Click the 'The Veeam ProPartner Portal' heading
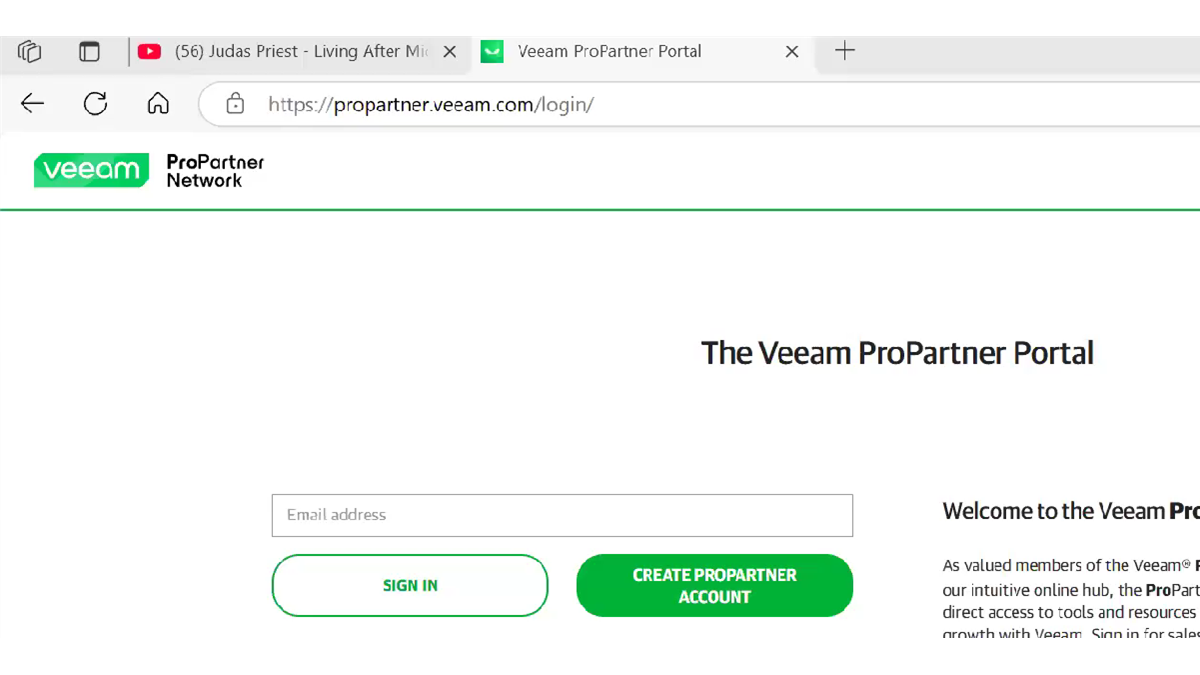 (x=897, y=353)
